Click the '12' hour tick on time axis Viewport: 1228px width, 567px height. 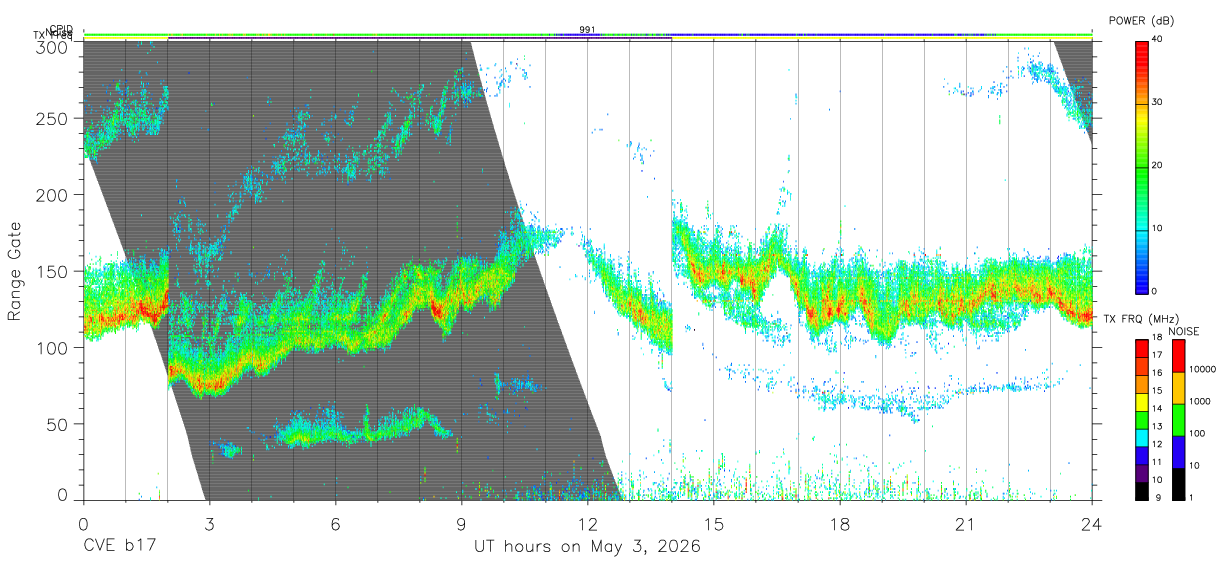pos(587,525)
